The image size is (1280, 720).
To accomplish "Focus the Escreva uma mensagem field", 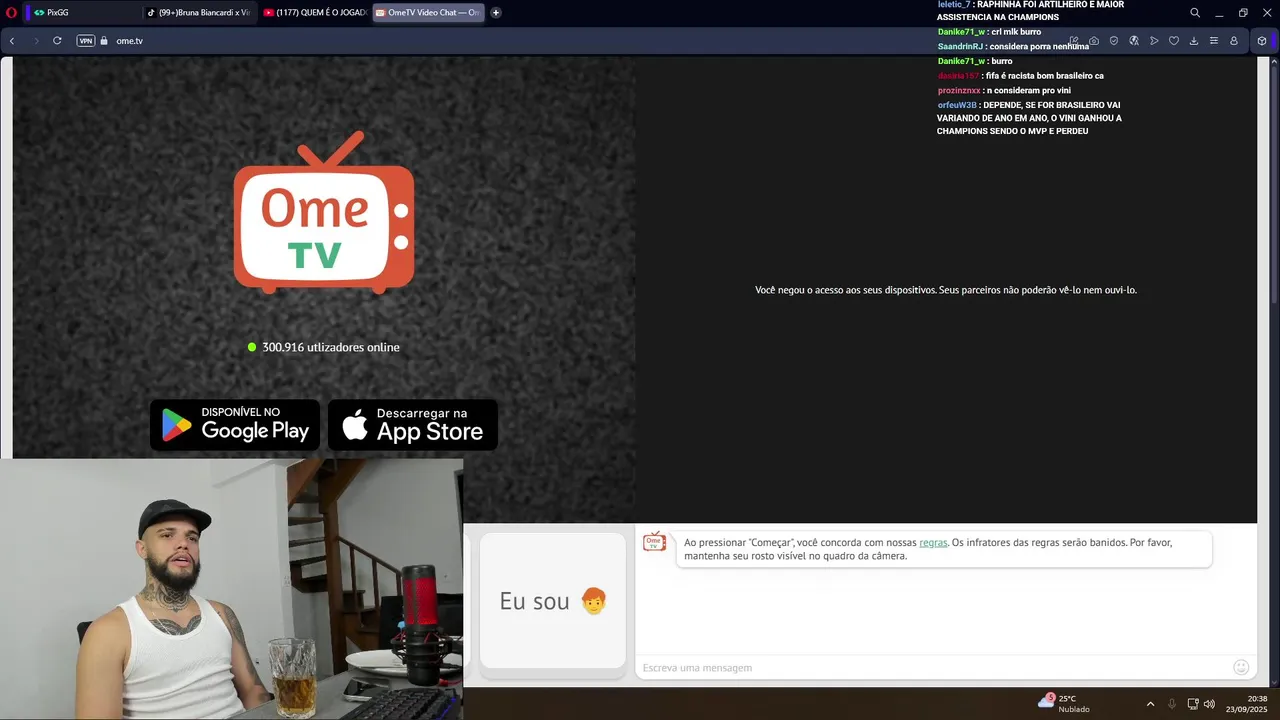I will pyautogui.click(x=935, y=667).
